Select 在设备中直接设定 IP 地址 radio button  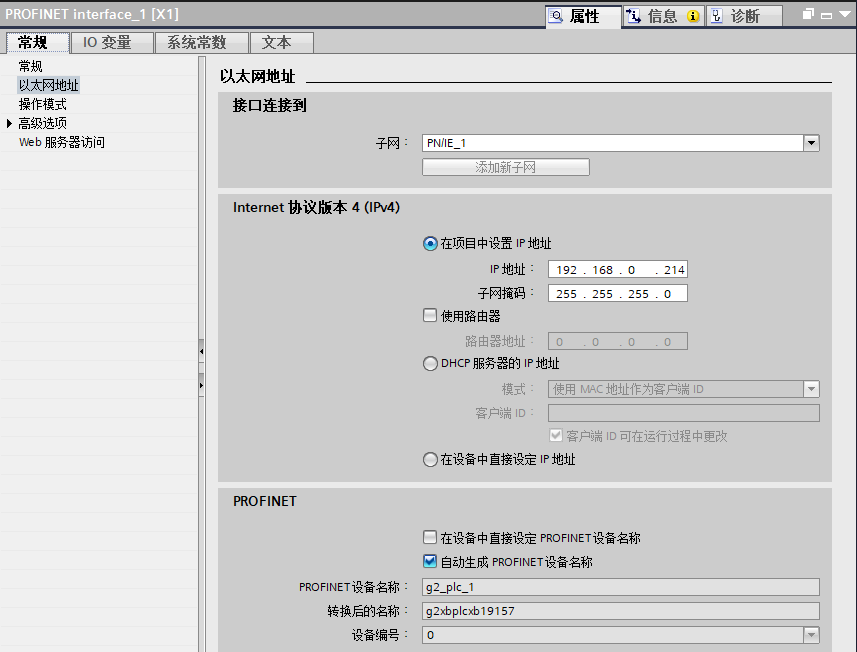430,460
